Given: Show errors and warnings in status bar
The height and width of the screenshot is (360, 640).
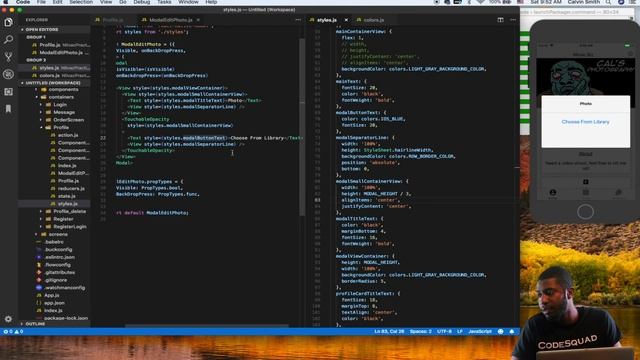Looking at the screenshot, I should click(13, 331).
